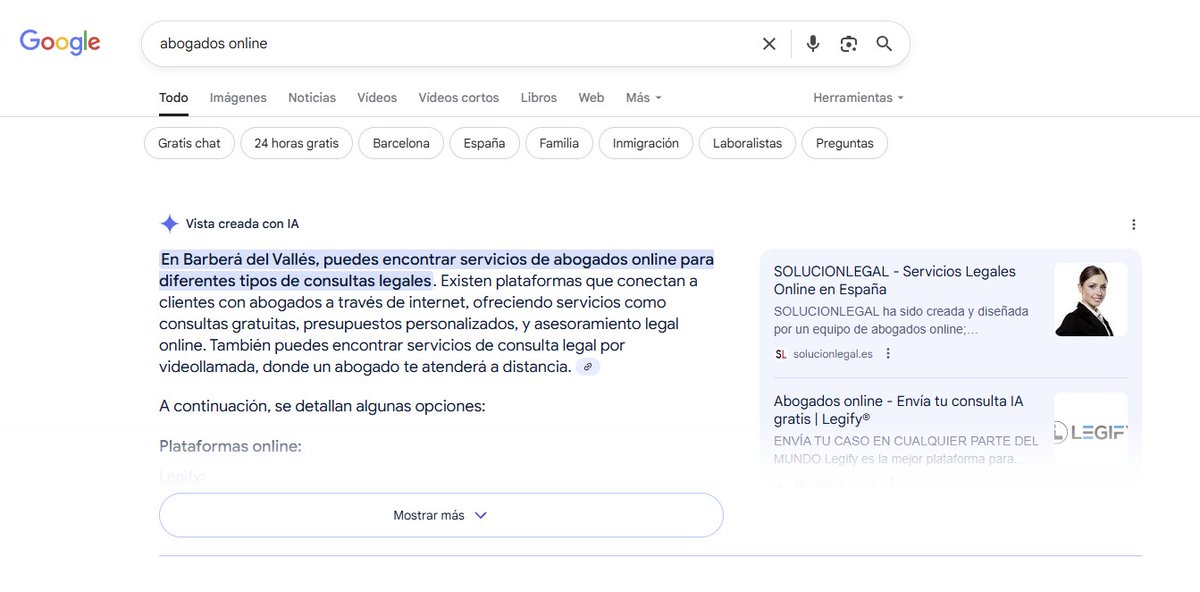Click the SOLUCIONLEGAL woman thumbnail image
1200x592 pixels.
pos(1091,299)
